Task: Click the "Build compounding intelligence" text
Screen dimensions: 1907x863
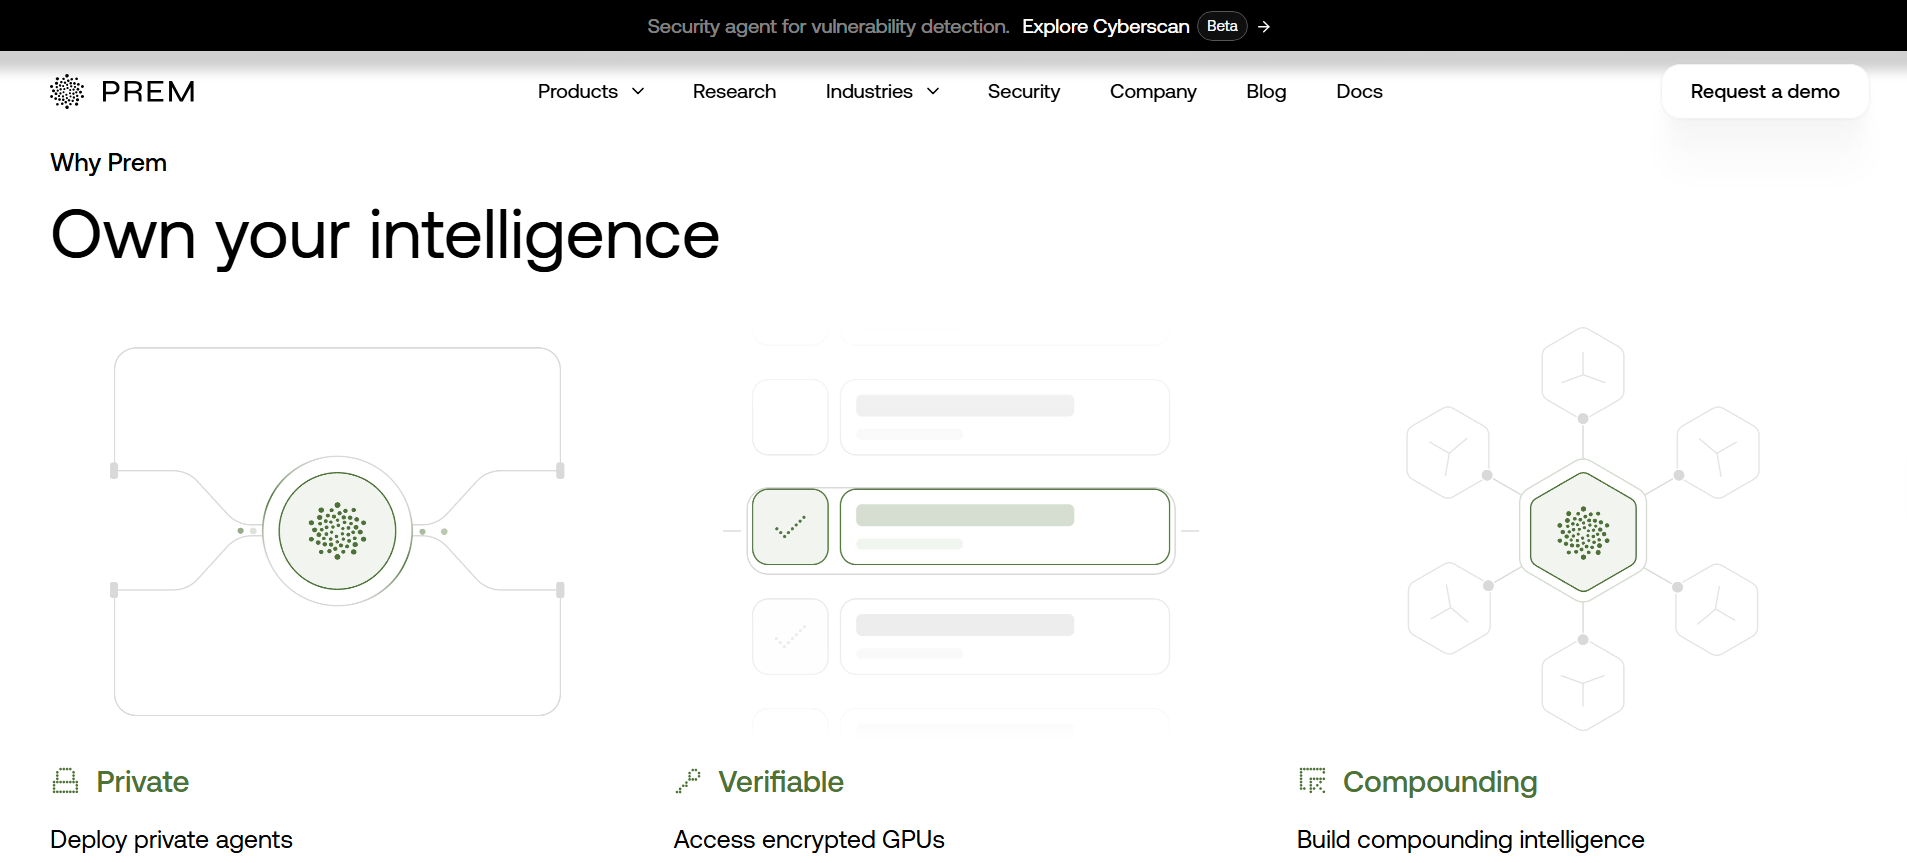Action: click(1471, 840)
